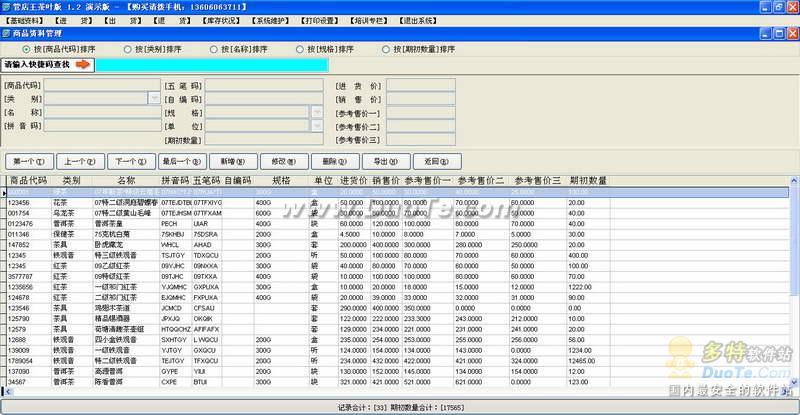Choose sort by 名称 option
The width and height of the screenshot is (800, 415).
213,48
